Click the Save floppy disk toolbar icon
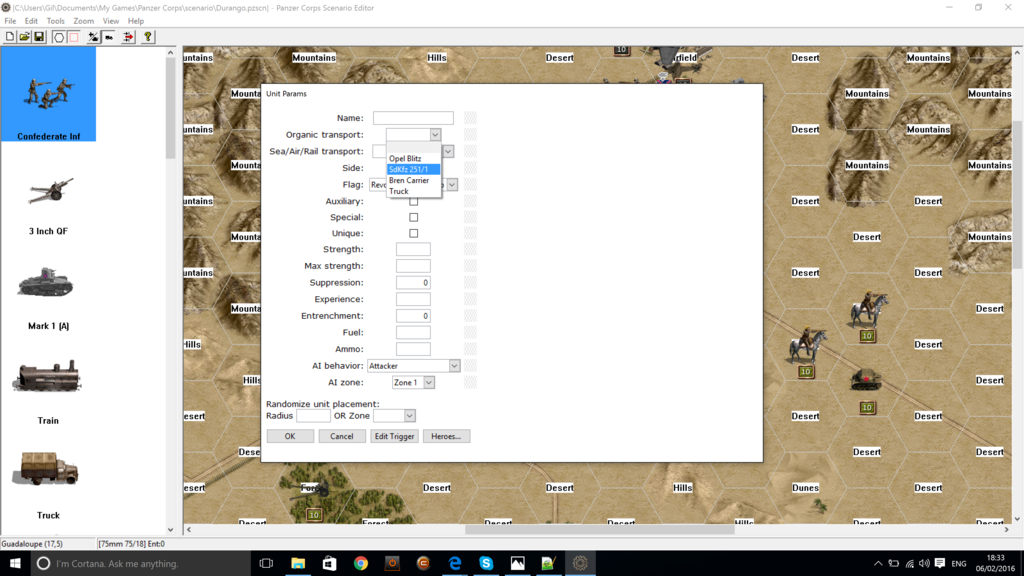This screenshot has width=1024, height=576. (x=39, y=37)
